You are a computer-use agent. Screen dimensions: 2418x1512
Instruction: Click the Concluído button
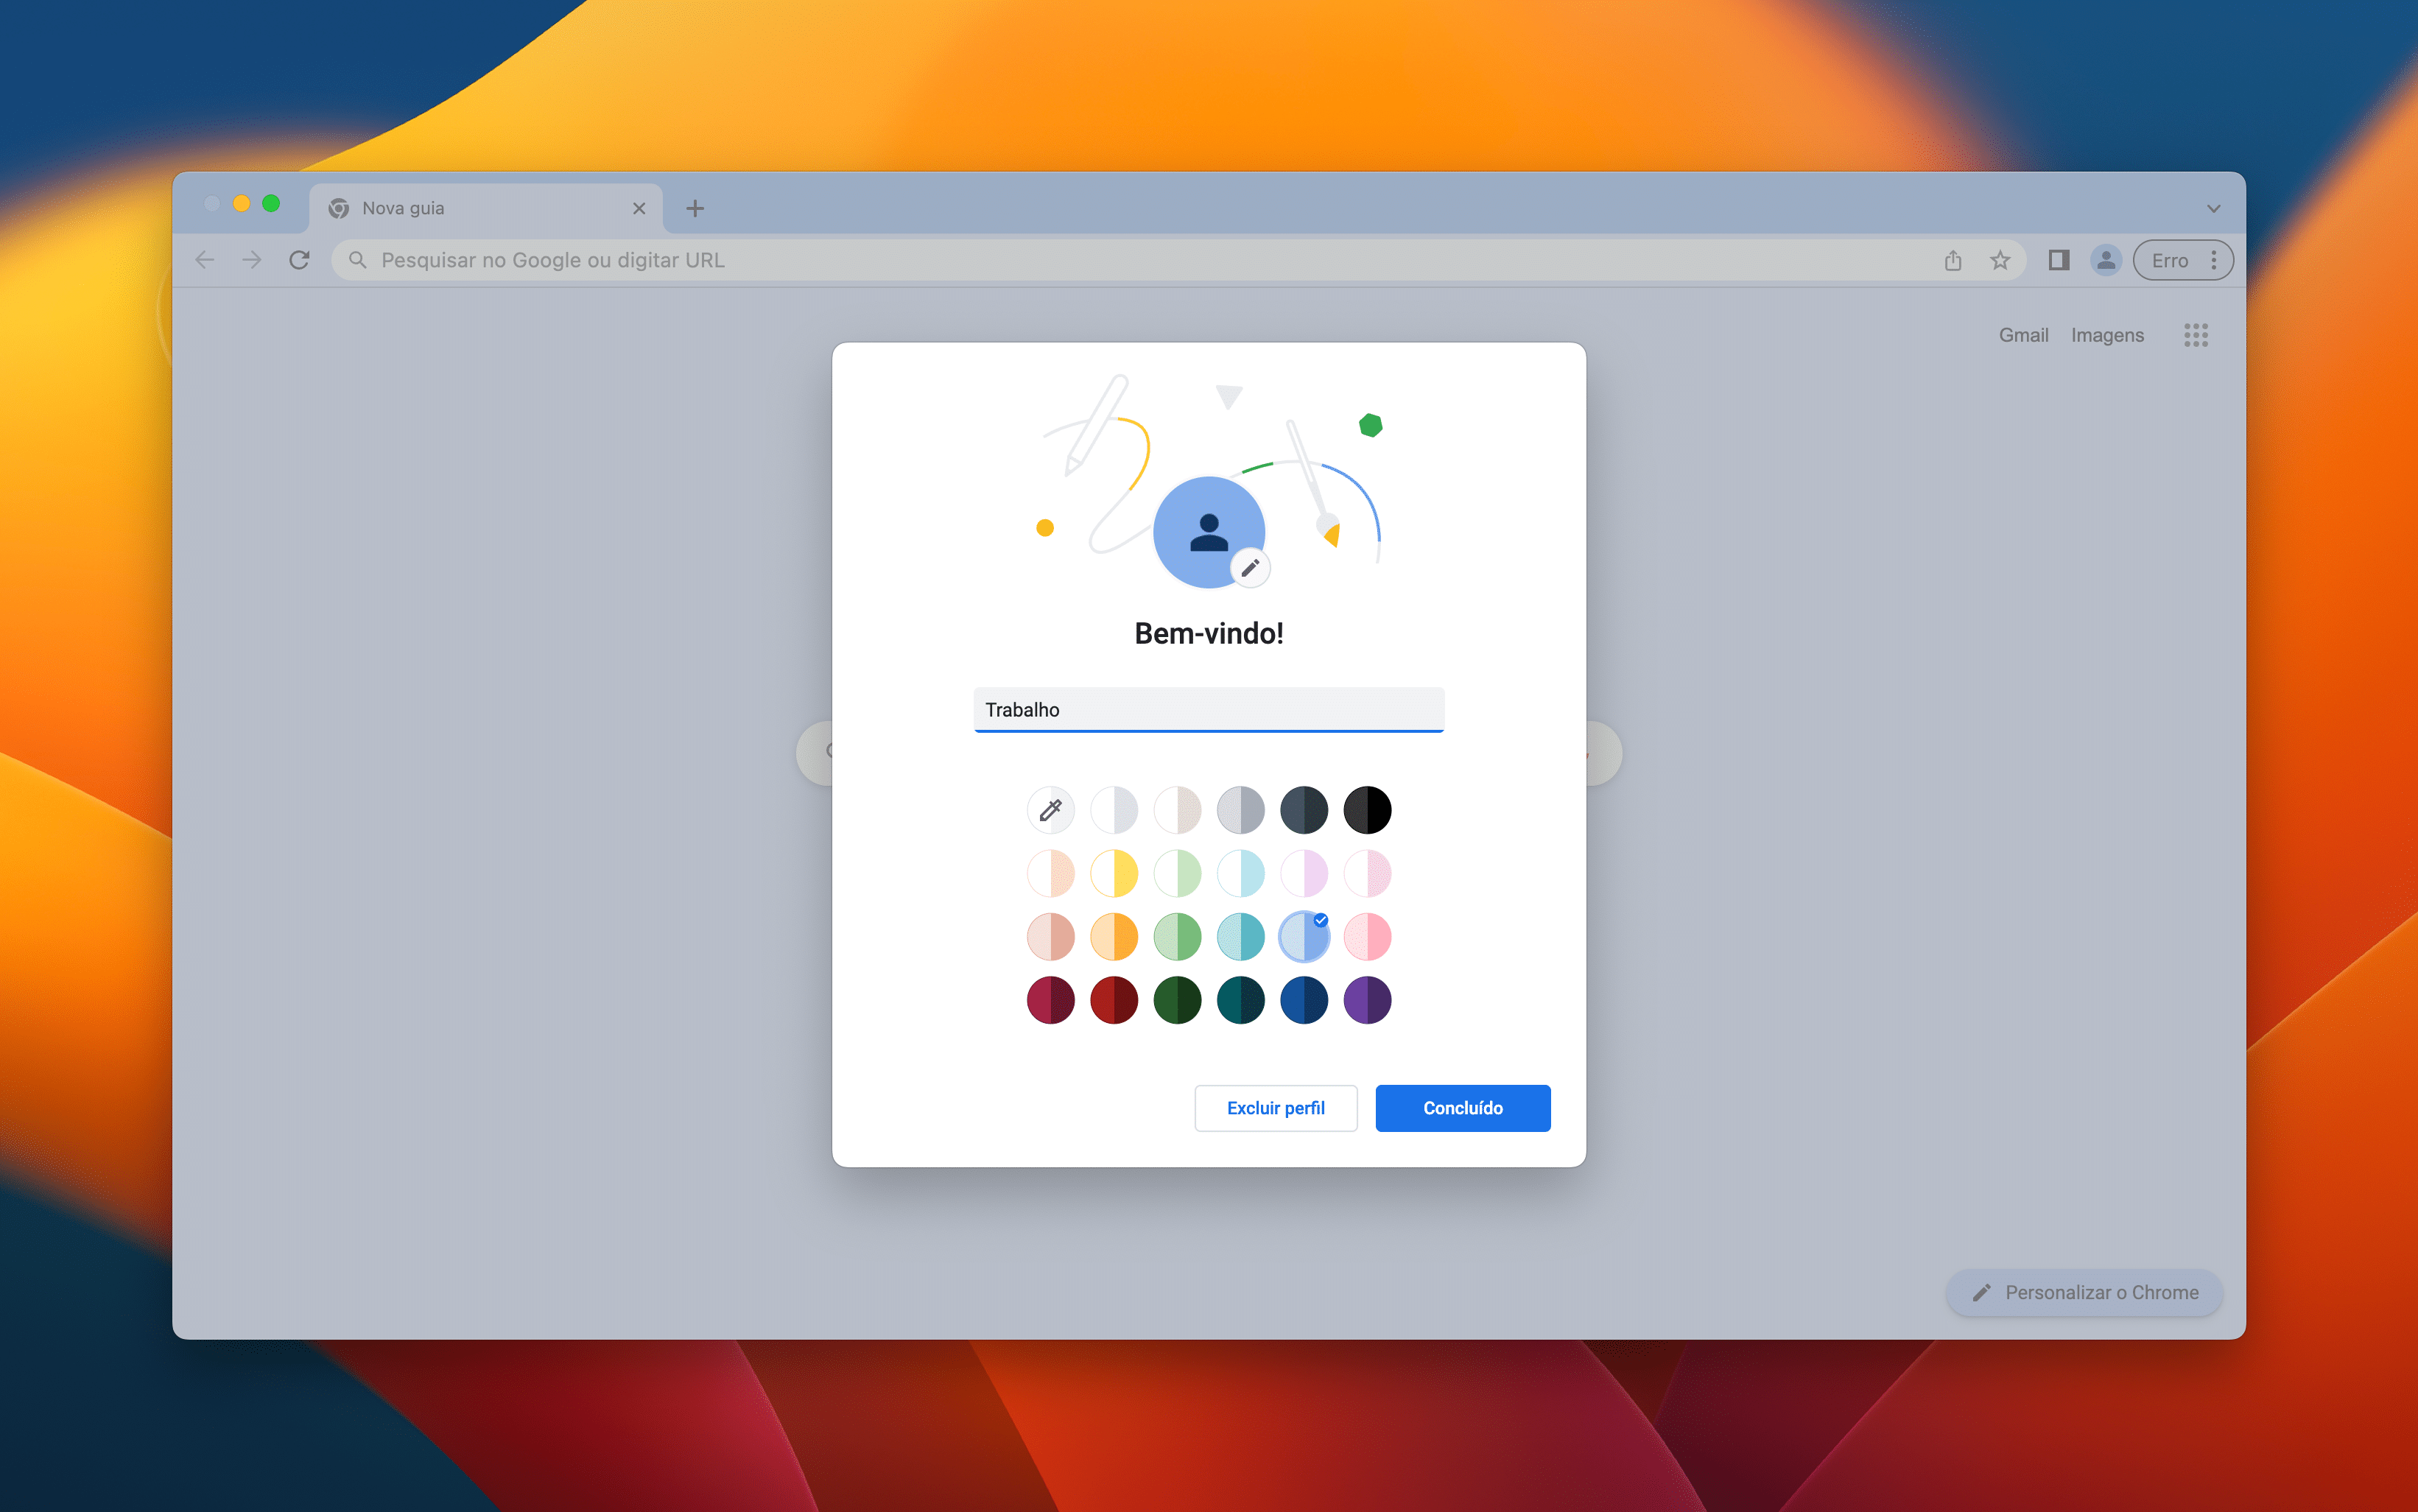1462,1108
